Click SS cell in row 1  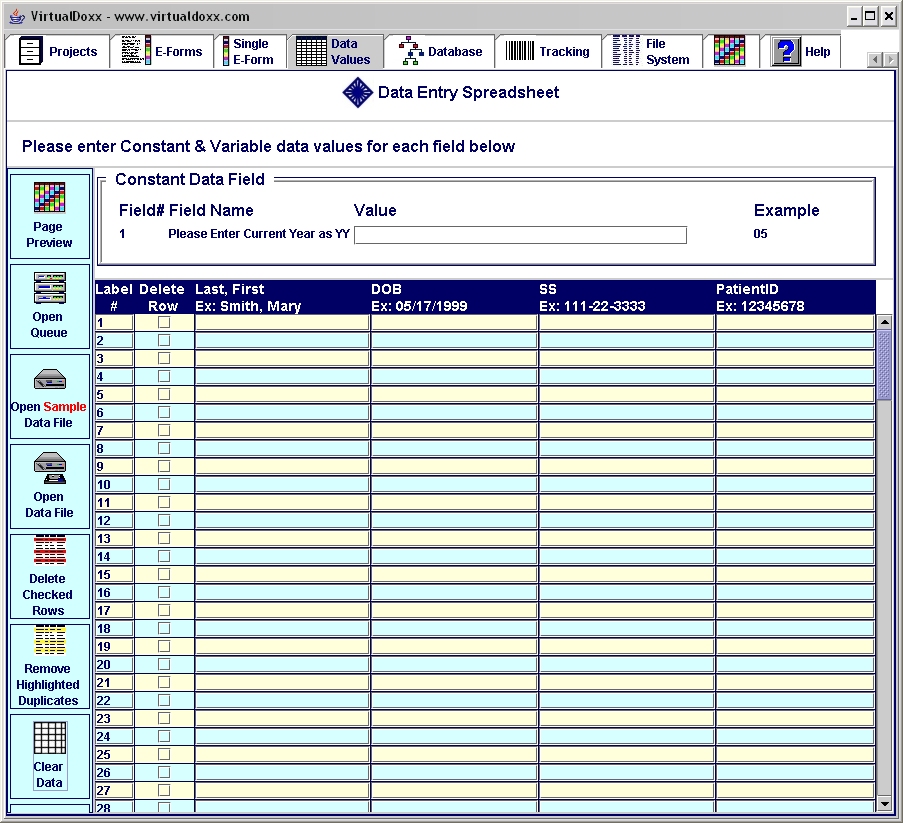[x=627, y=323]
